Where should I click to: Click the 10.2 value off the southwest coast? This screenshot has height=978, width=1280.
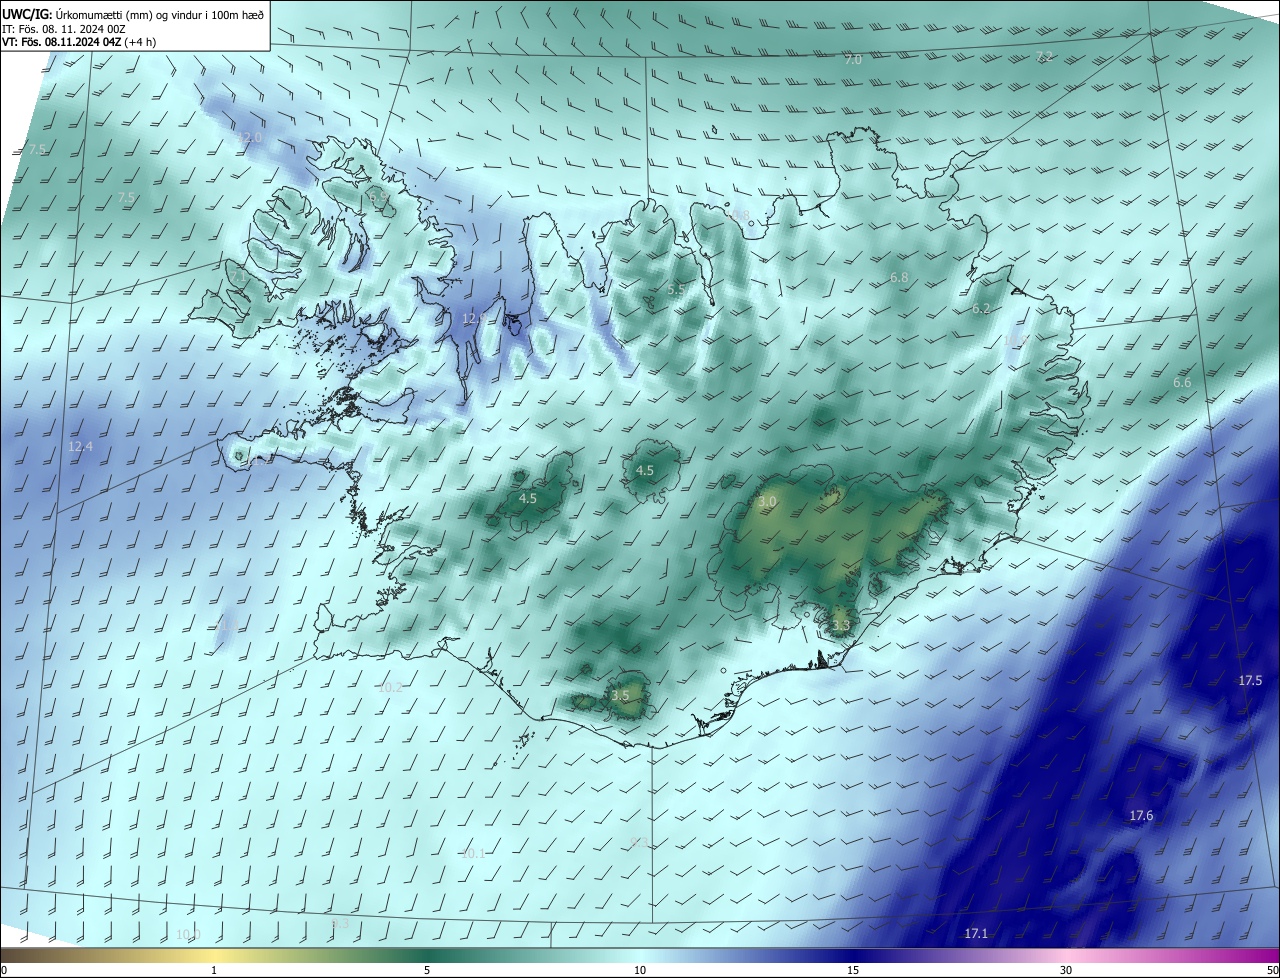tap(390, 687)
